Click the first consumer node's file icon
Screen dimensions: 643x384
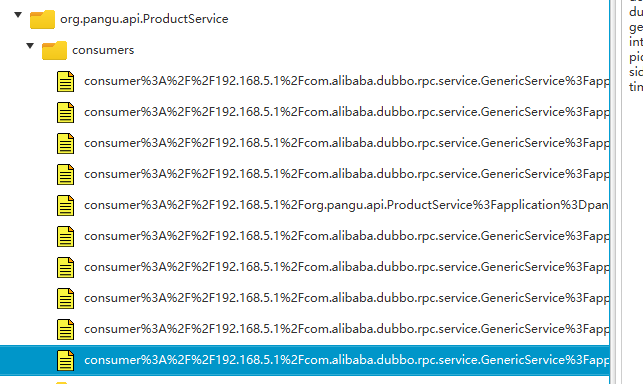(65, 81)
